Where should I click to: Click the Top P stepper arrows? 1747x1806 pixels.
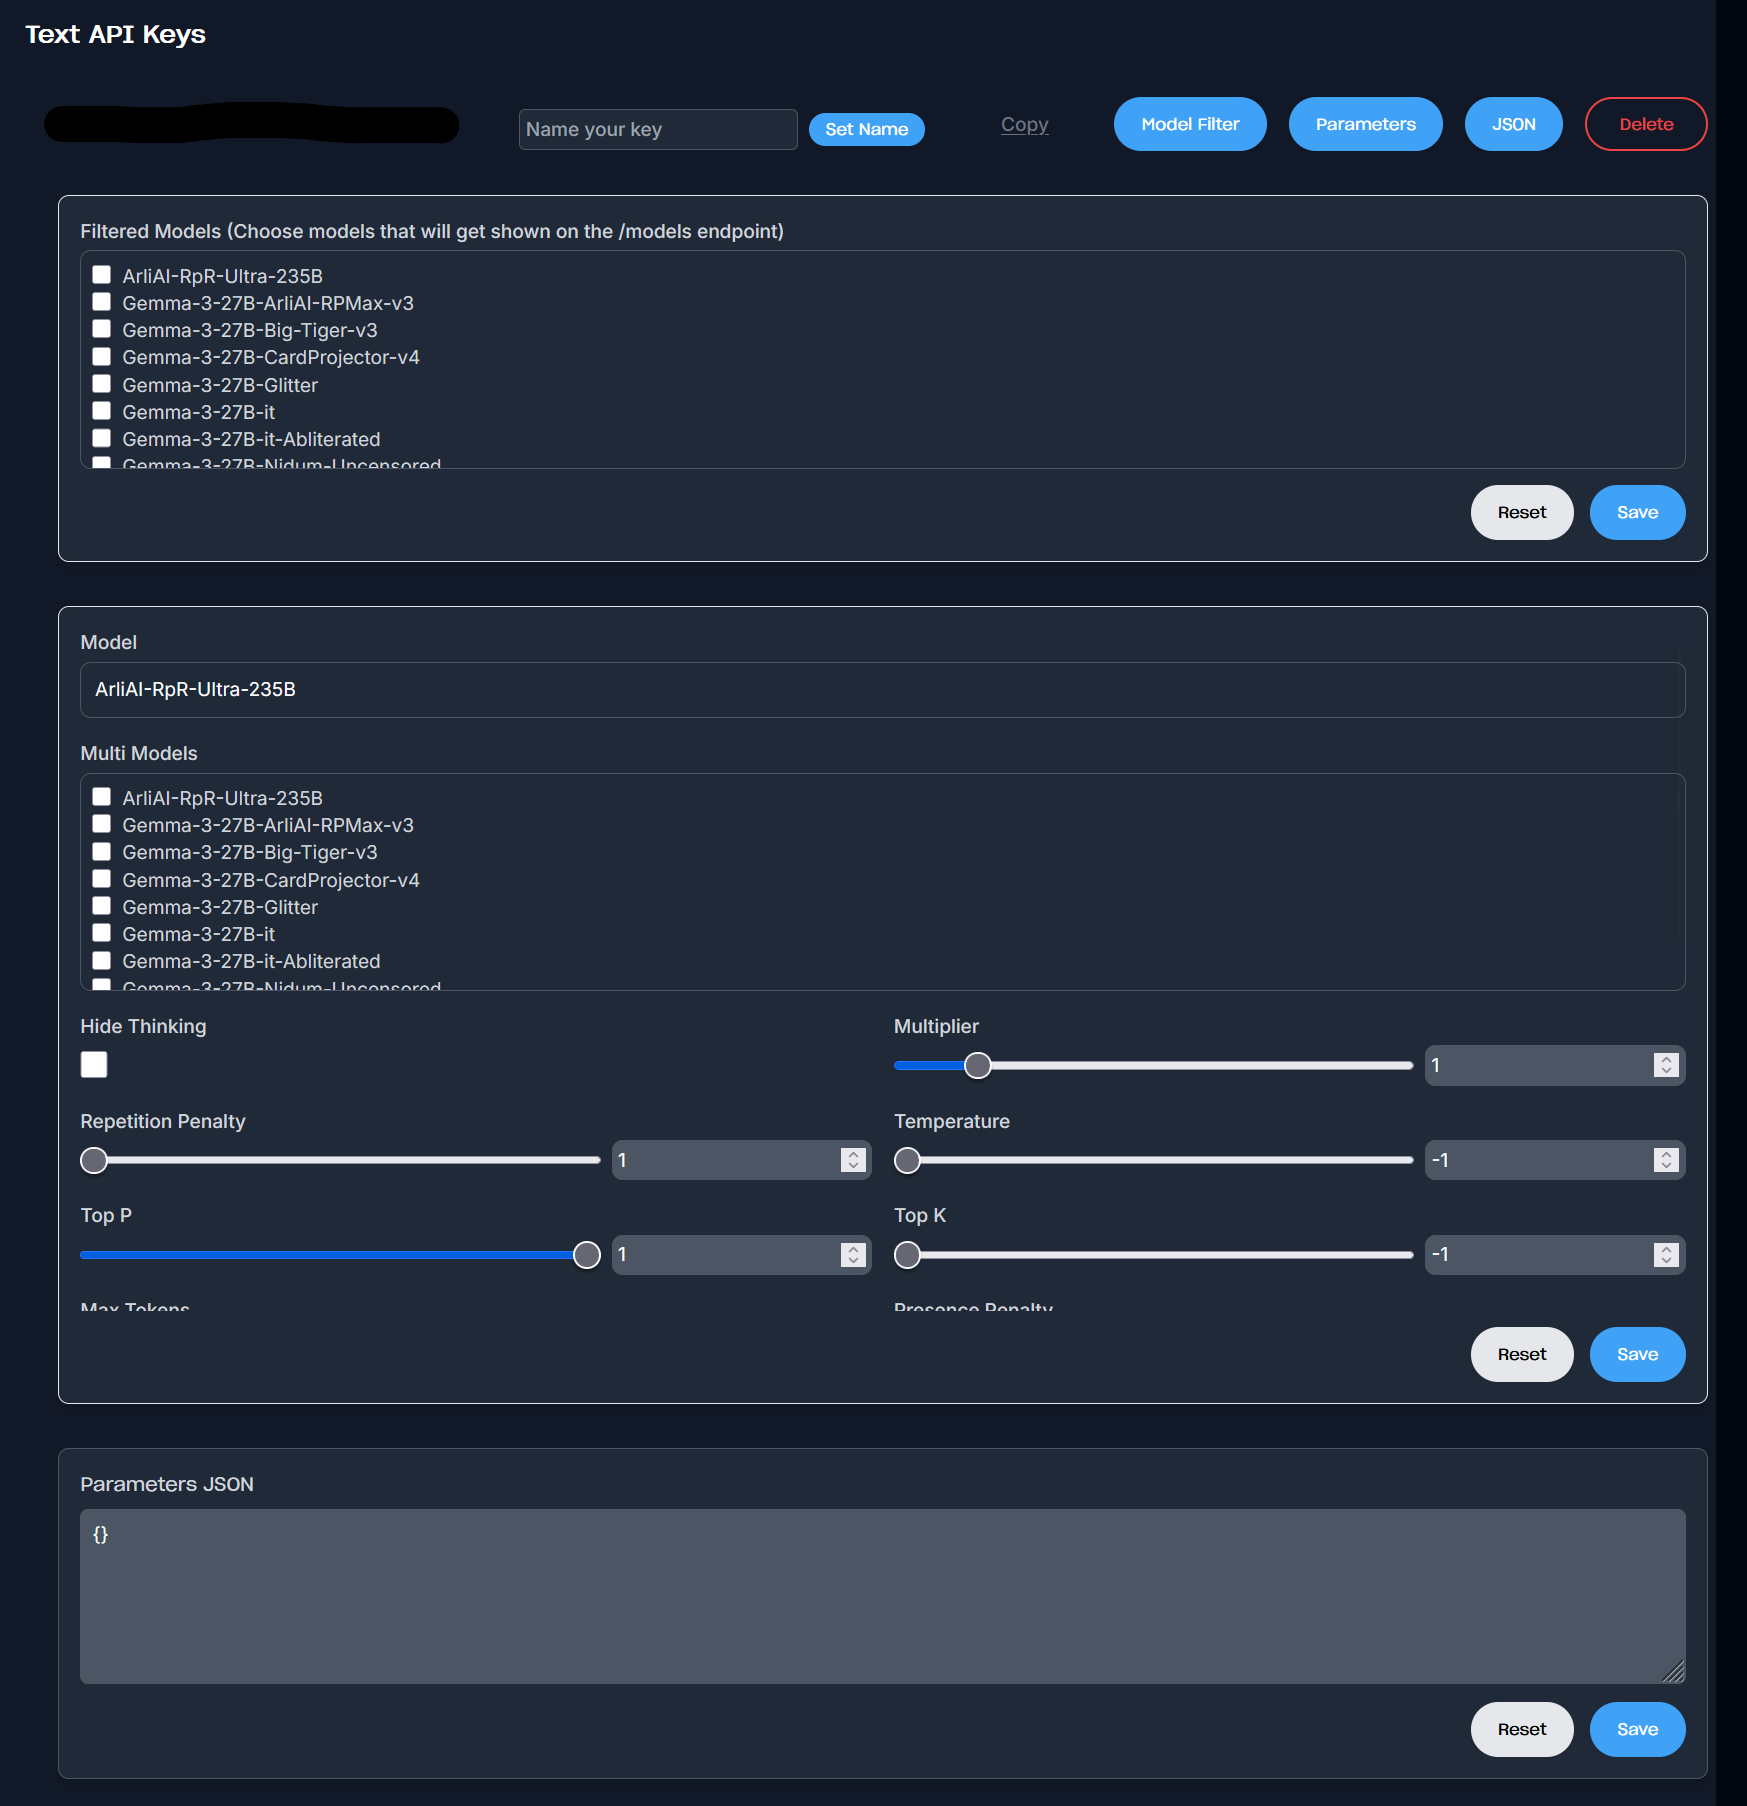(853, 1255)
